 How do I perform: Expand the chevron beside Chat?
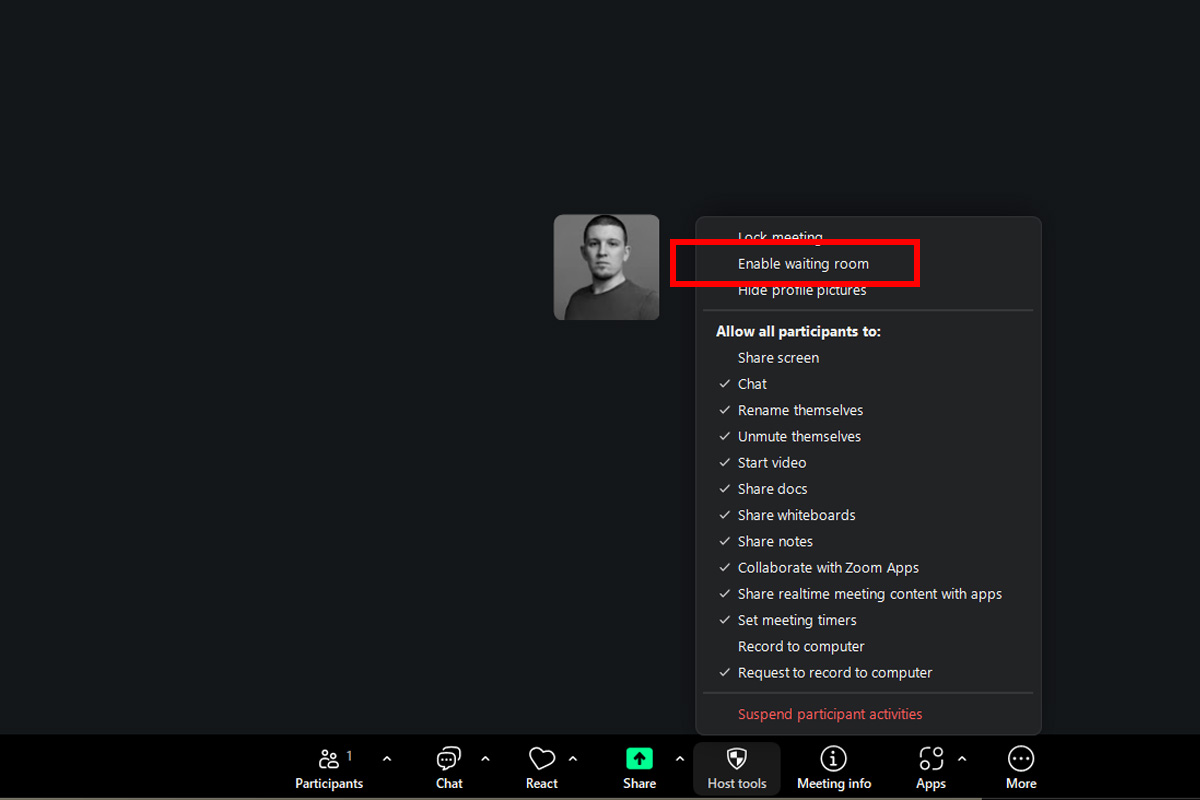click(485, 759)
